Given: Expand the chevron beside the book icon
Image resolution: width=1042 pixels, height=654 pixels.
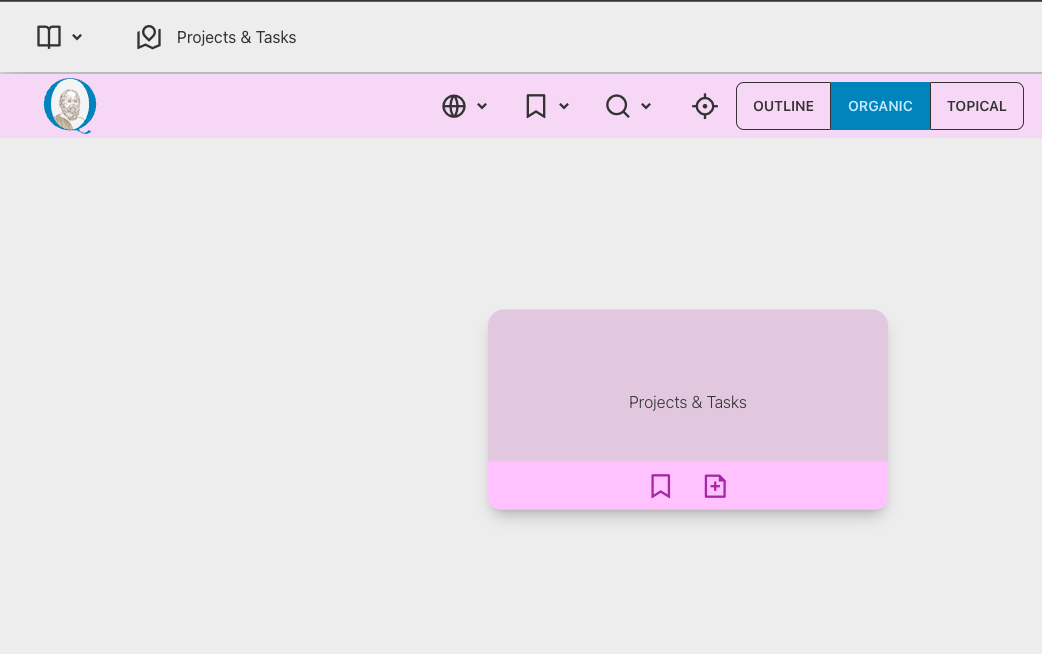Looking at the screenshot, I should [77, 38].
